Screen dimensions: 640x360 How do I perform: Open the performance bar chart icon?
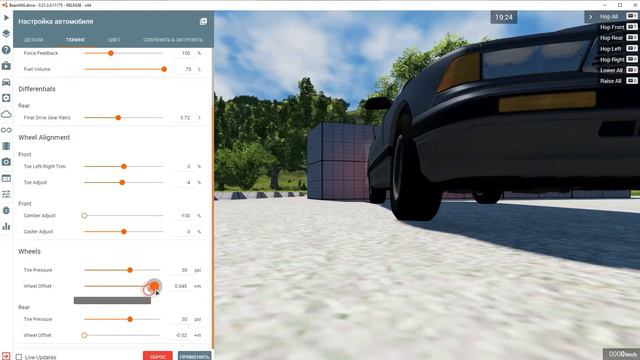(x=6, y=227)
